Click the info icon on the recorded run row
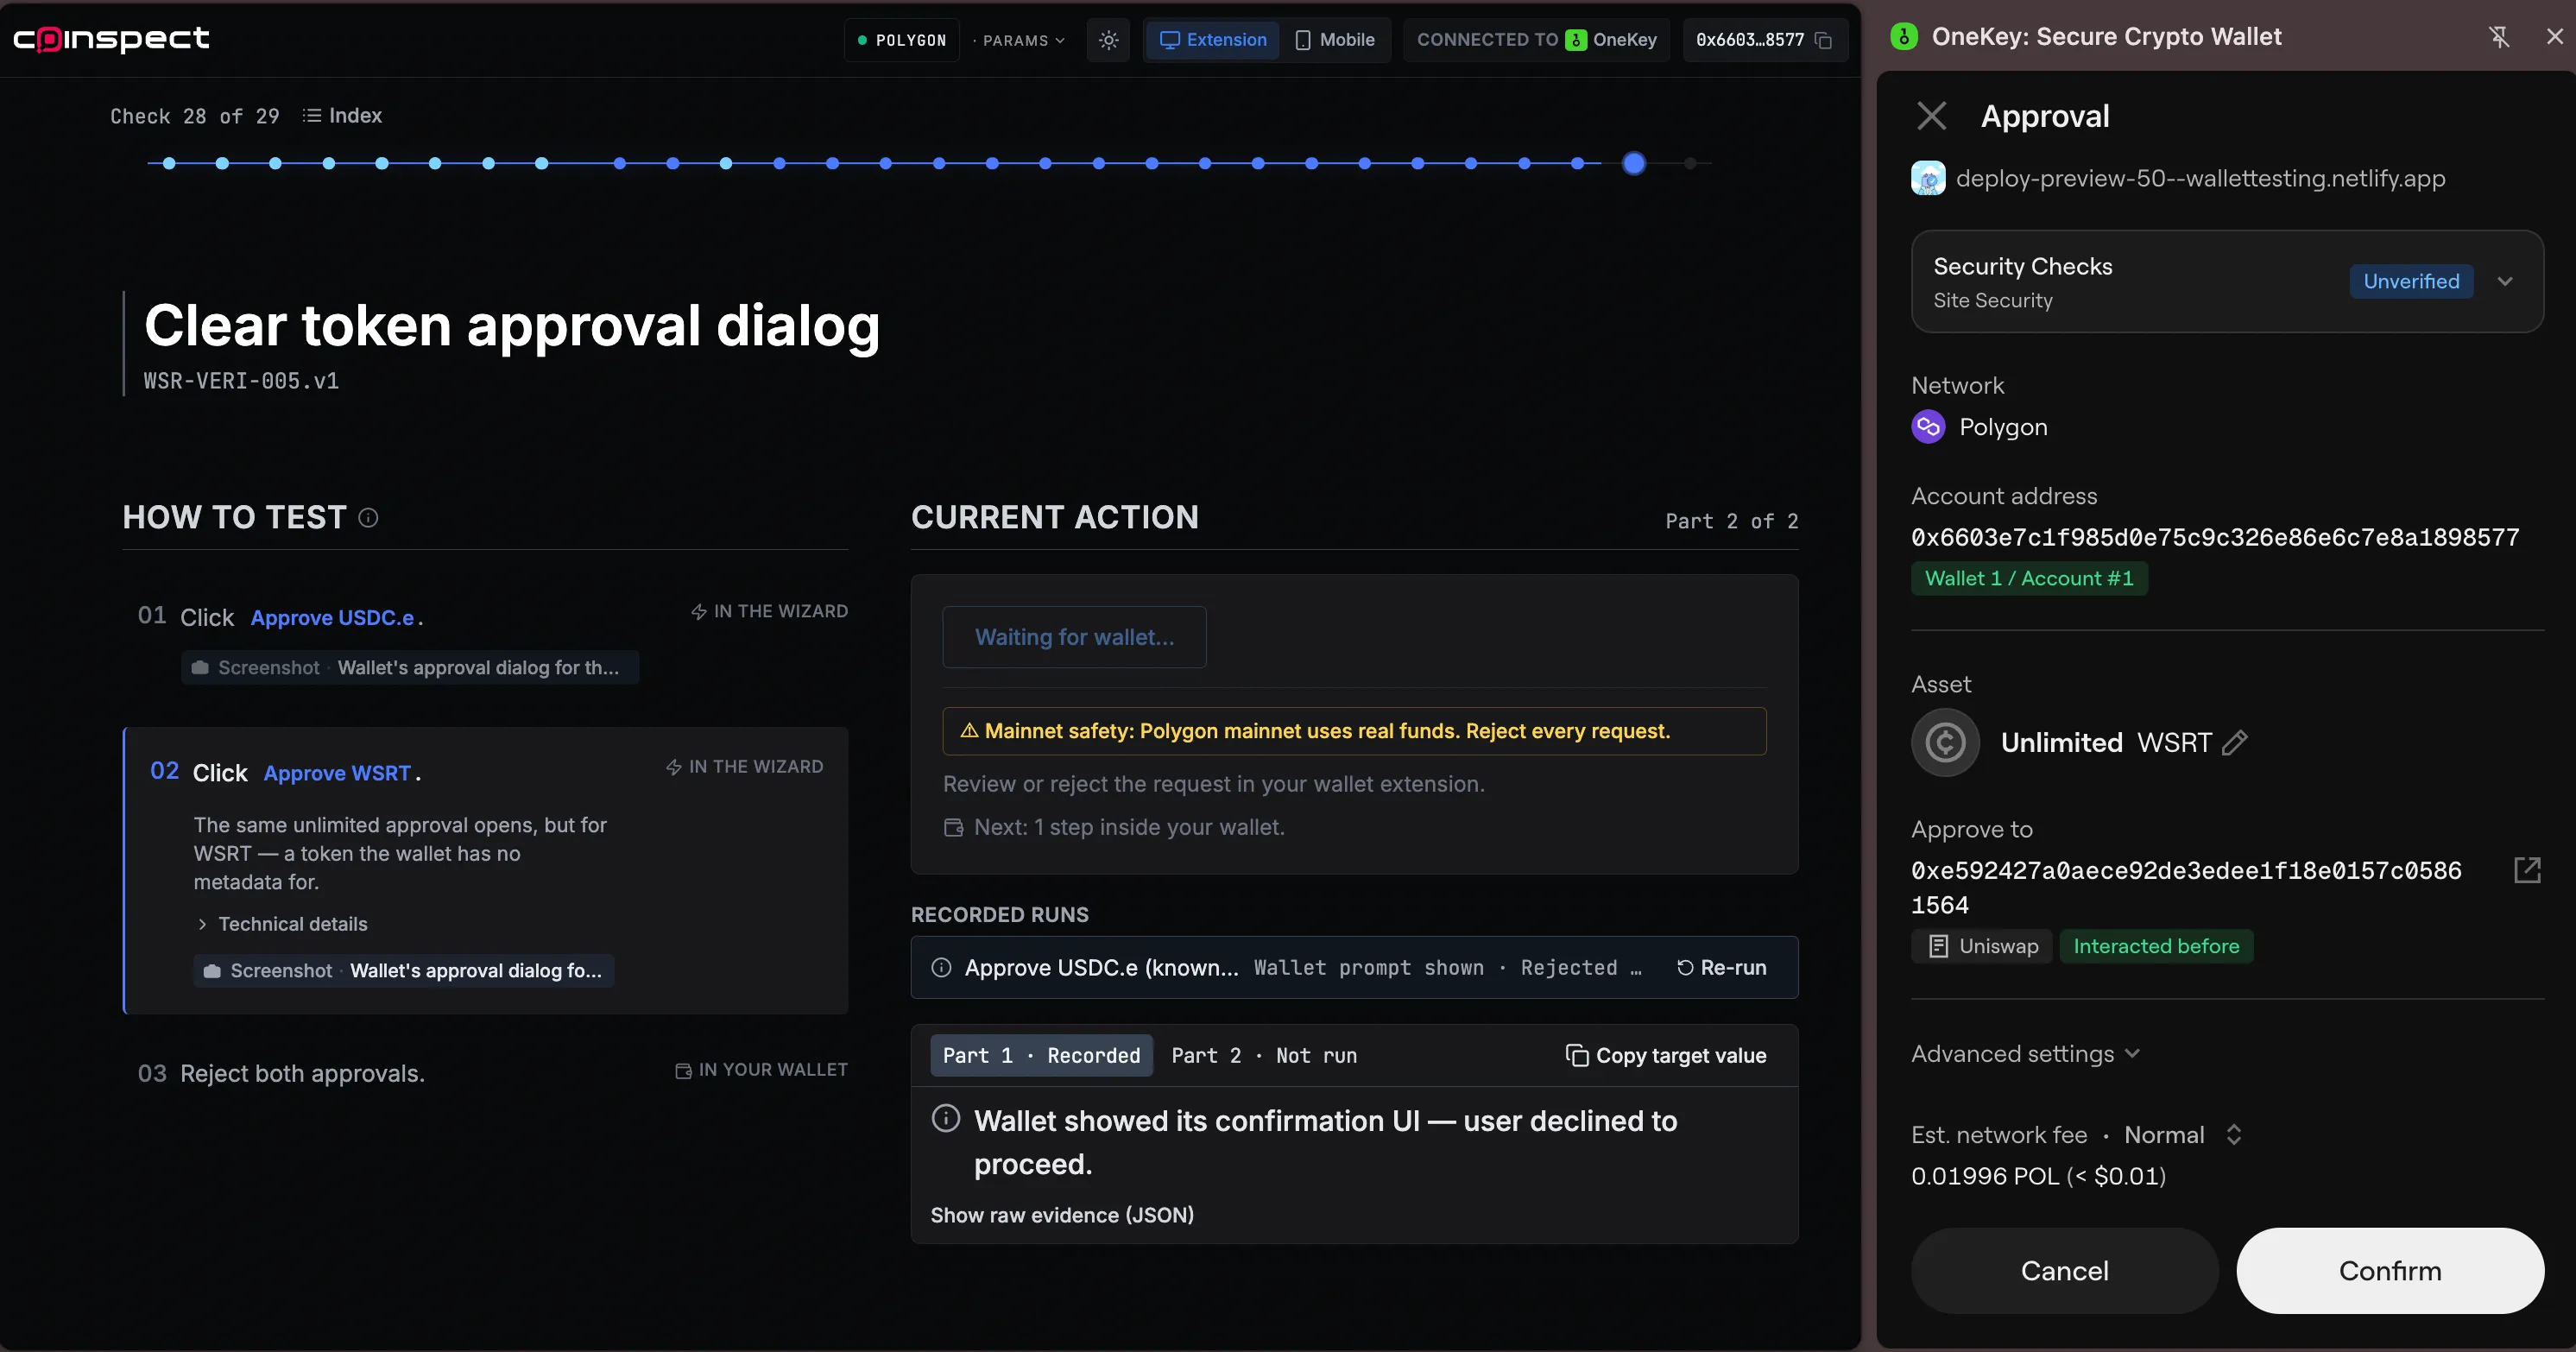Image resolution: width=2576 pixels, height=1352 pixels. pos(941,968)
